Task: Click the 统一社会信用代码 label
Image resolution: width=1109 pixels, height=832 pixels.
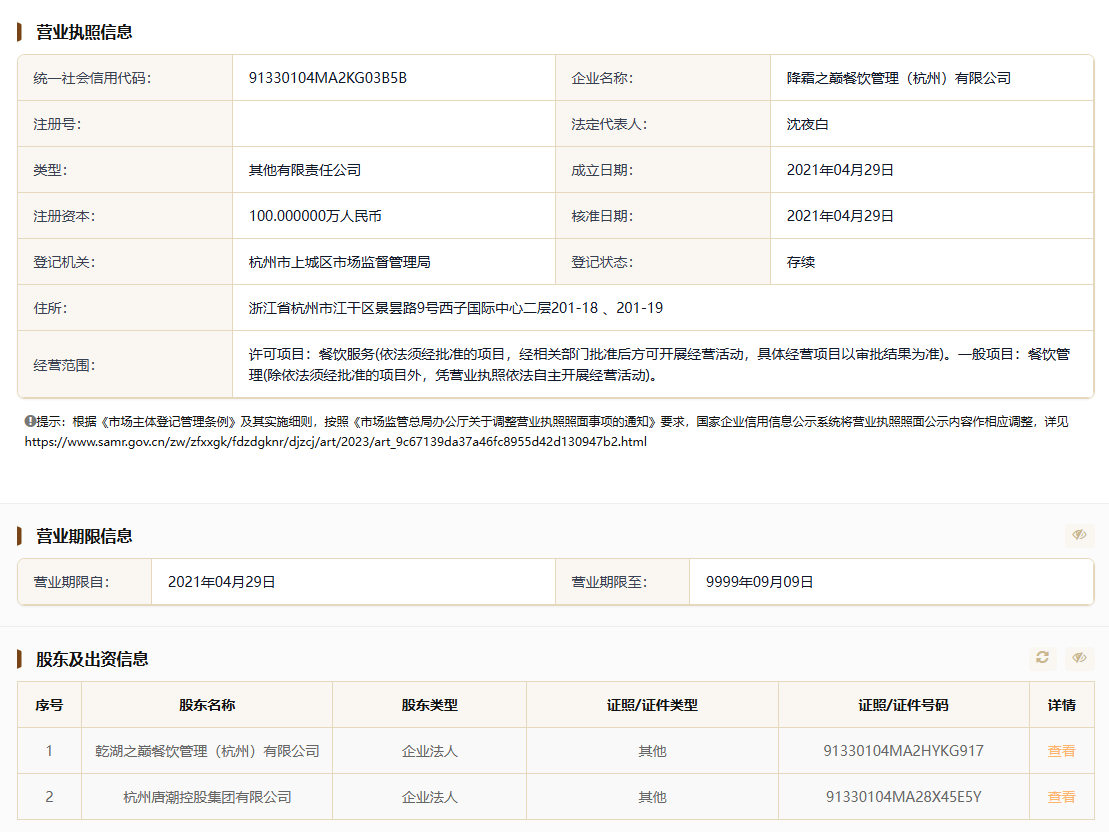Action: (92, 78)
